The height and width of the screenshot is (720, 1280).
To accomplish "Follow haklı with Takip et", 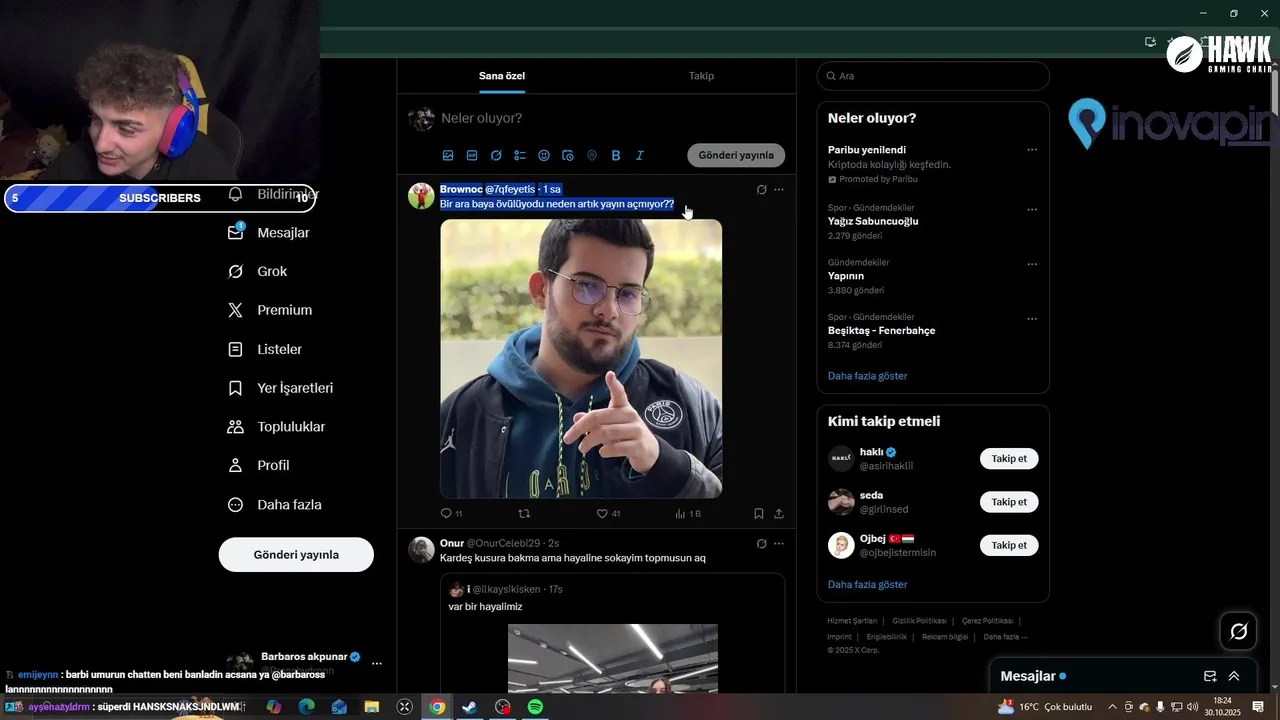I will pos(1009,459).
